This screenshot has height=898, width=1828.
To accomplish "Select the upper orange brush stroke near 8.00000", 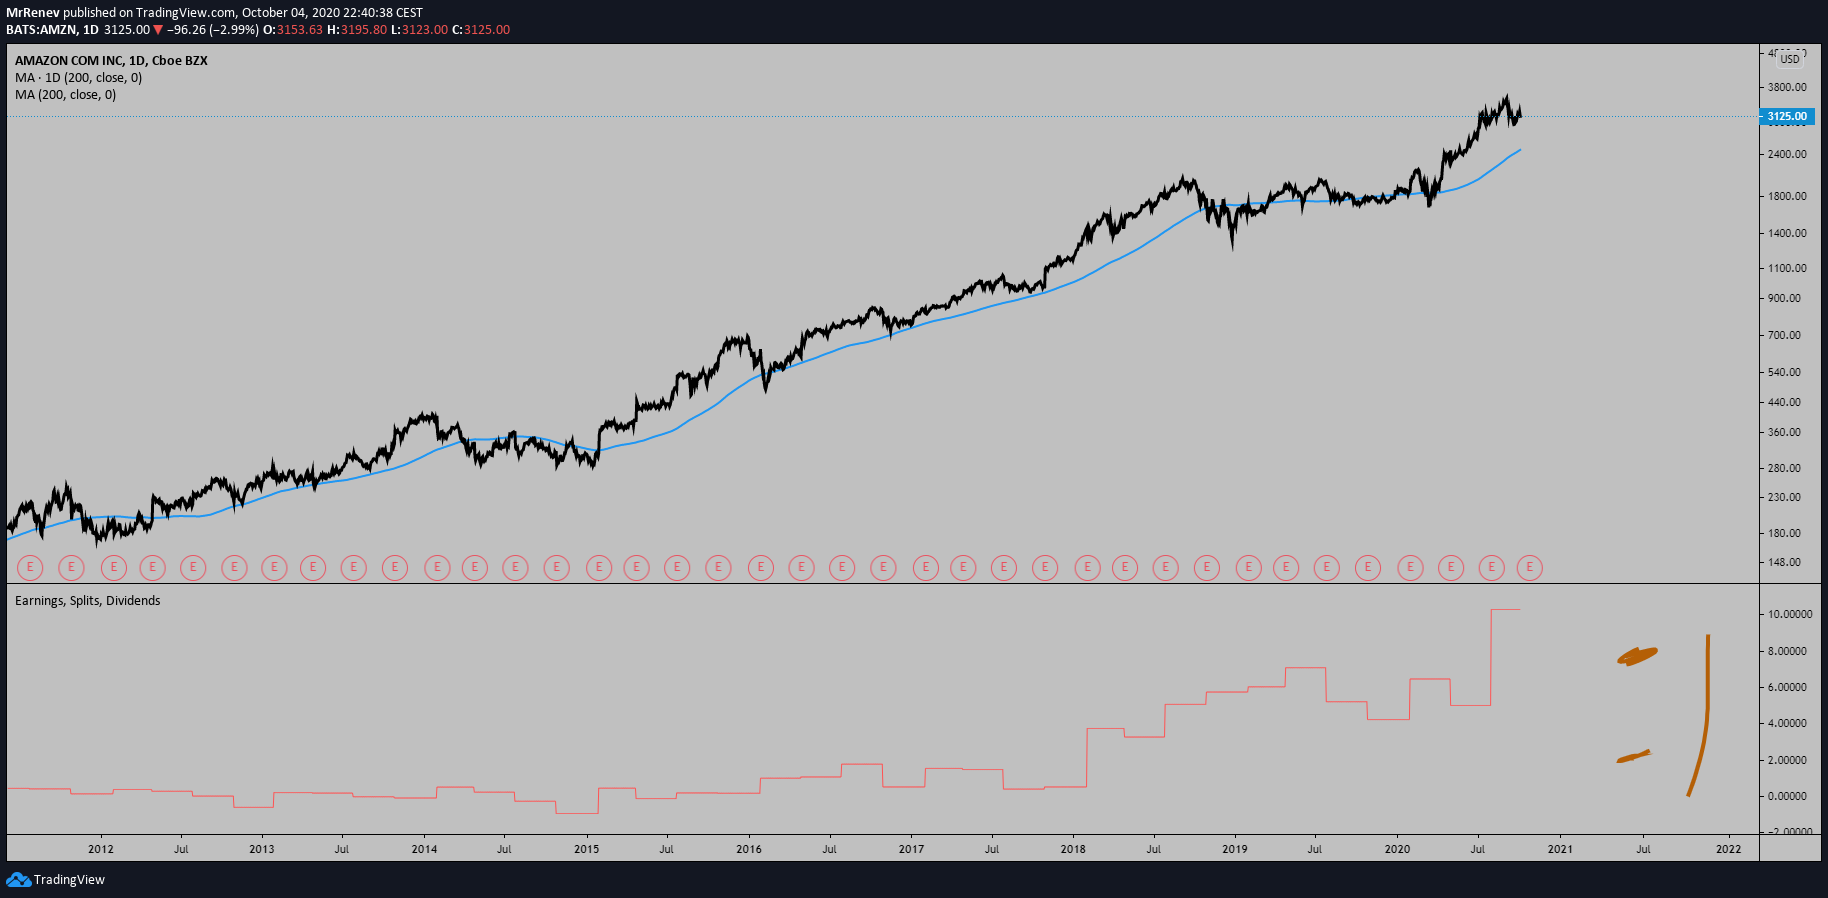I will pyautogui.click(x=1637, y=656).
